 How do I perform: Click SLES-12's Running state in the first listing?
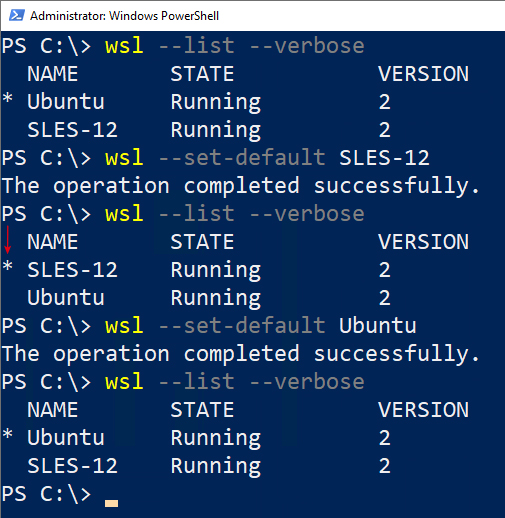[216, 130]
